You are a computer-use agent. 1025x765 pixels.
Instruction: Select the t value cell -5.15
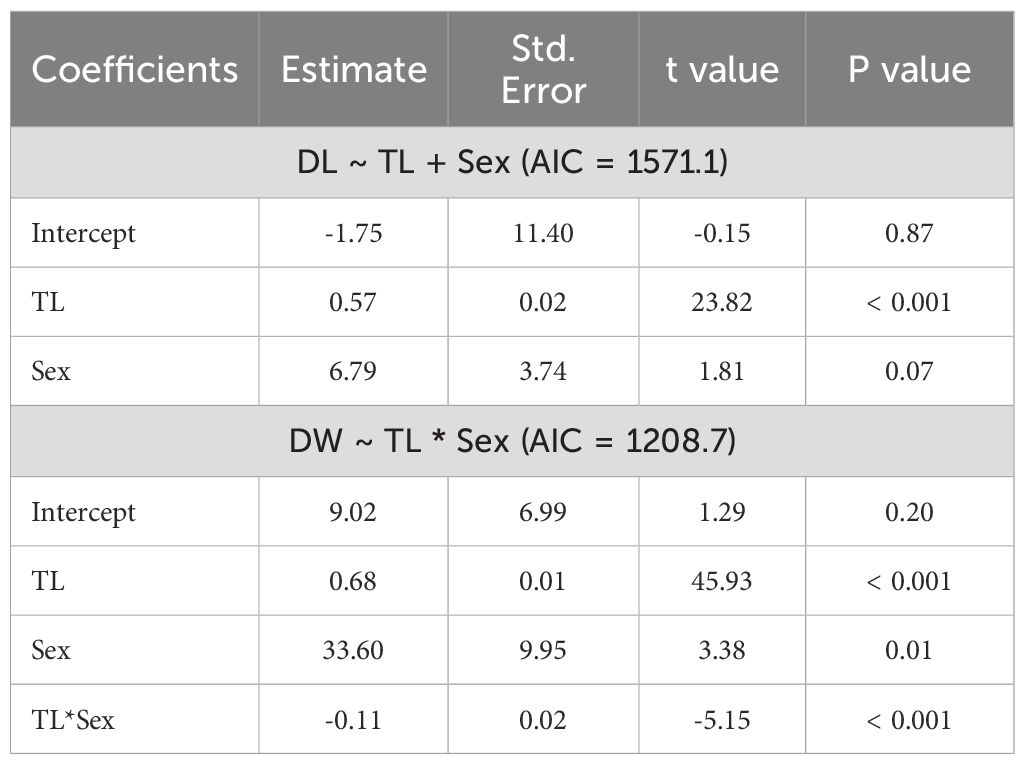point(723,719)
